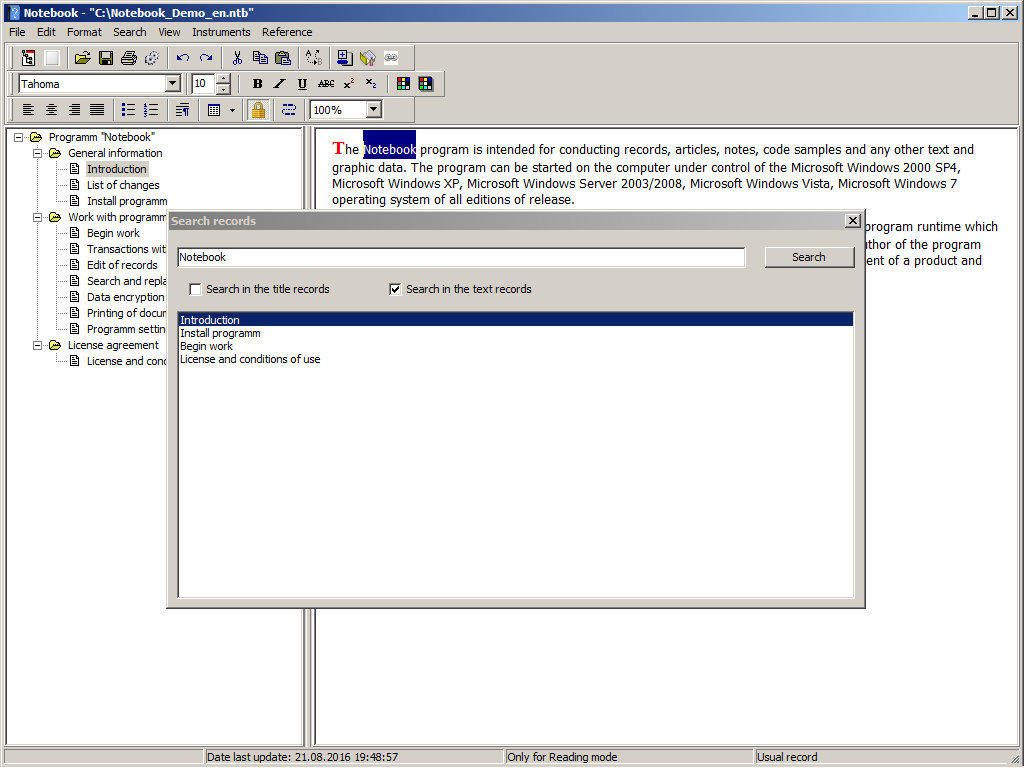Viewport: 1024px width, 768px height.
Task: Apply italic formatting
Action: click(280, 84)
